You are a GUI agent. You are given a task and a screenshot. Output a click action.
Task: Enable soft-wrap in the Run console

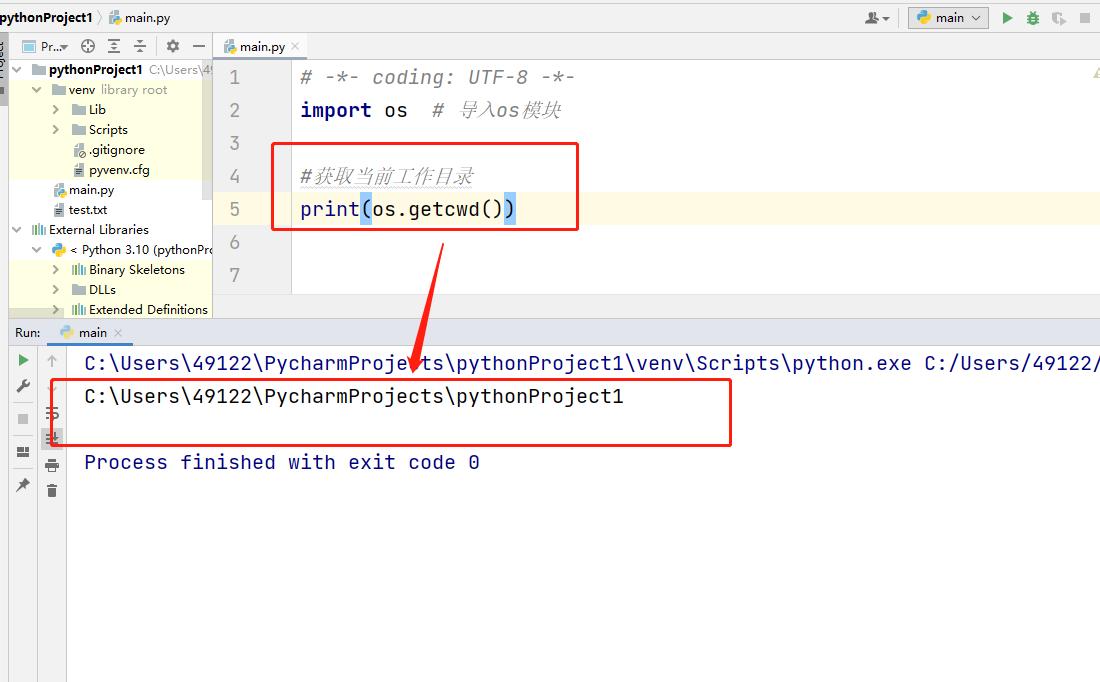click(51, 413)
